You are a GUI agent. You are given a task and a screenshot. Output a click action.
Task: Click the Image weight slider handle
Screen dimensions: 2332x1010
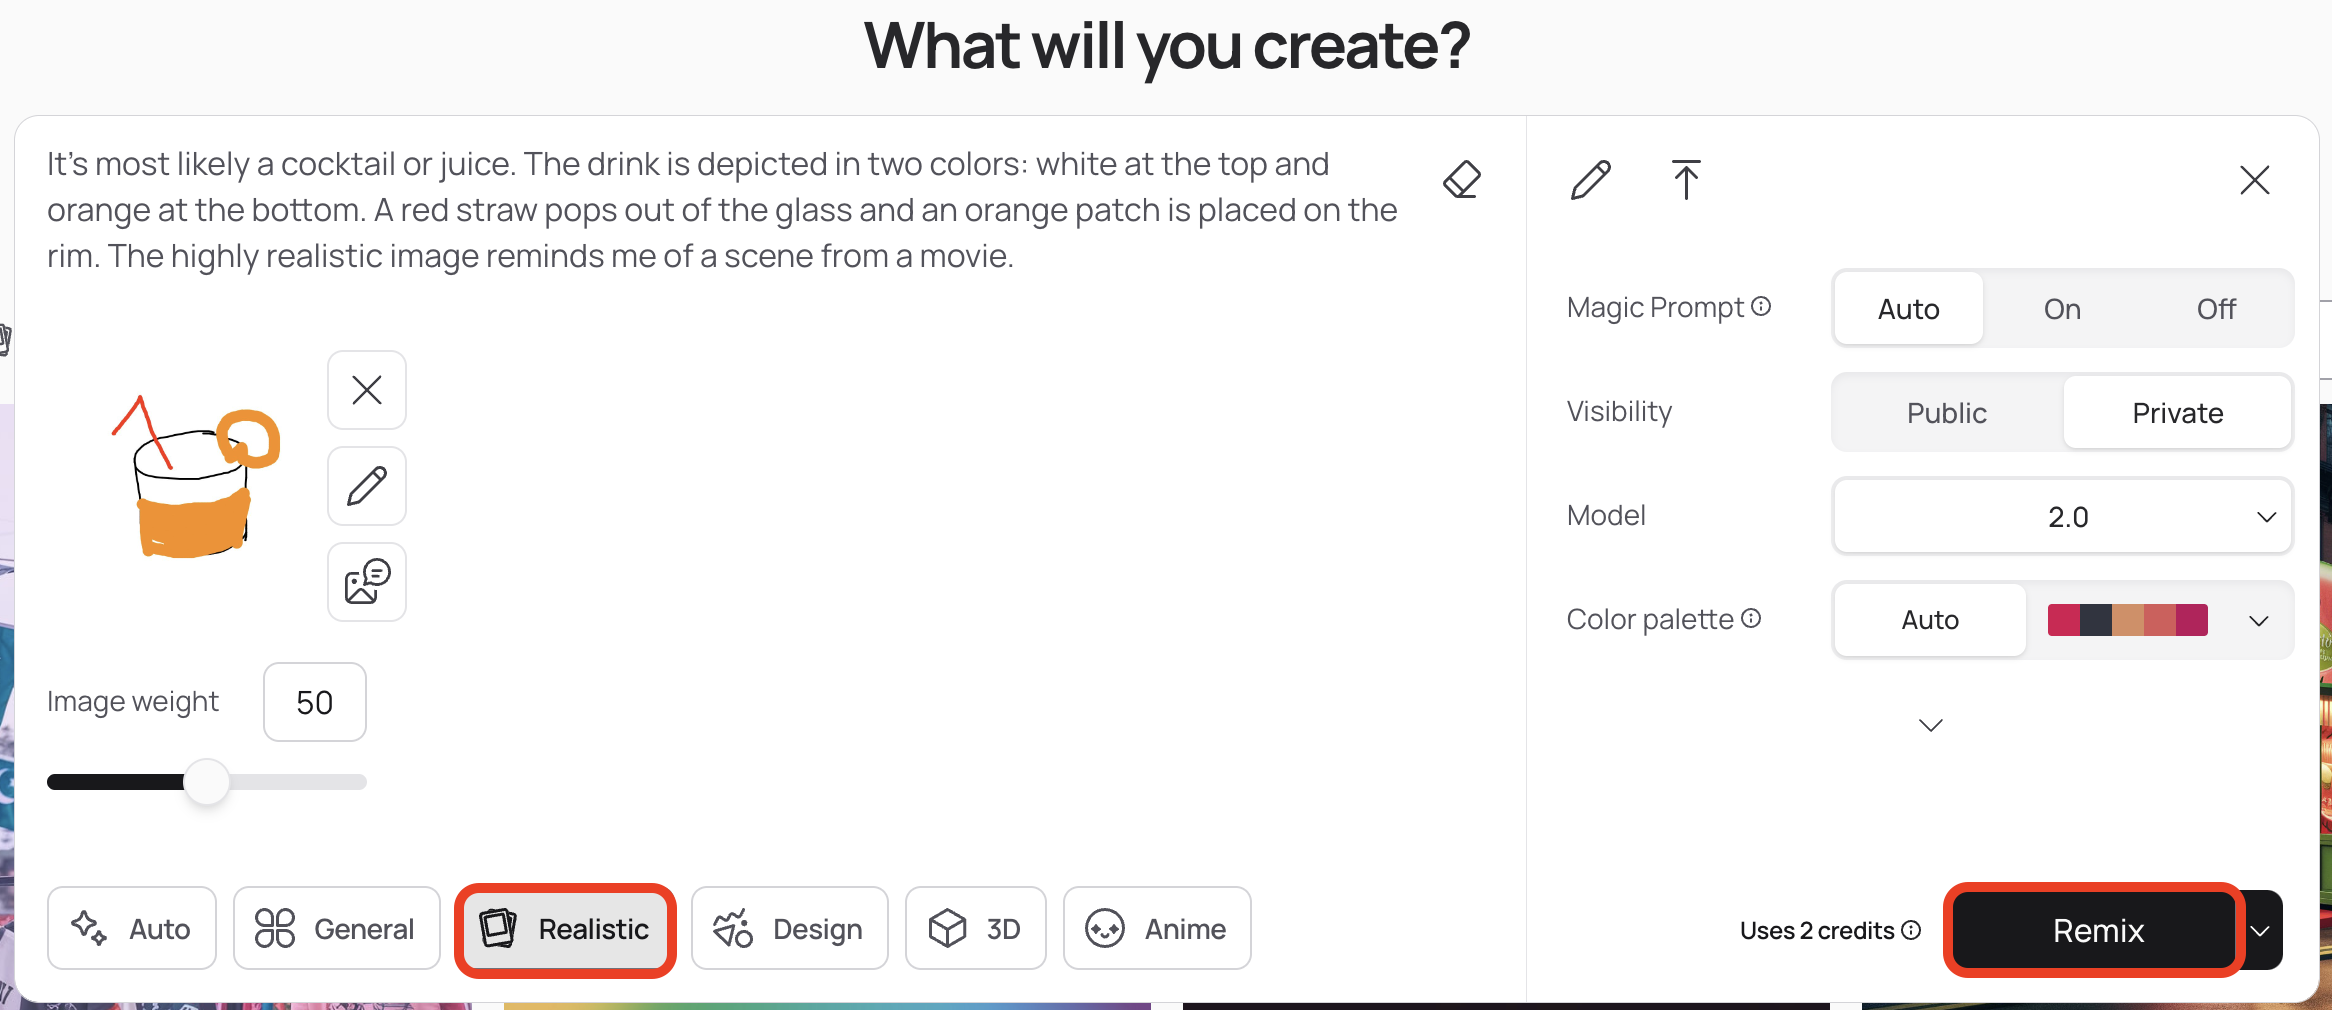click(x=207, y=782)
